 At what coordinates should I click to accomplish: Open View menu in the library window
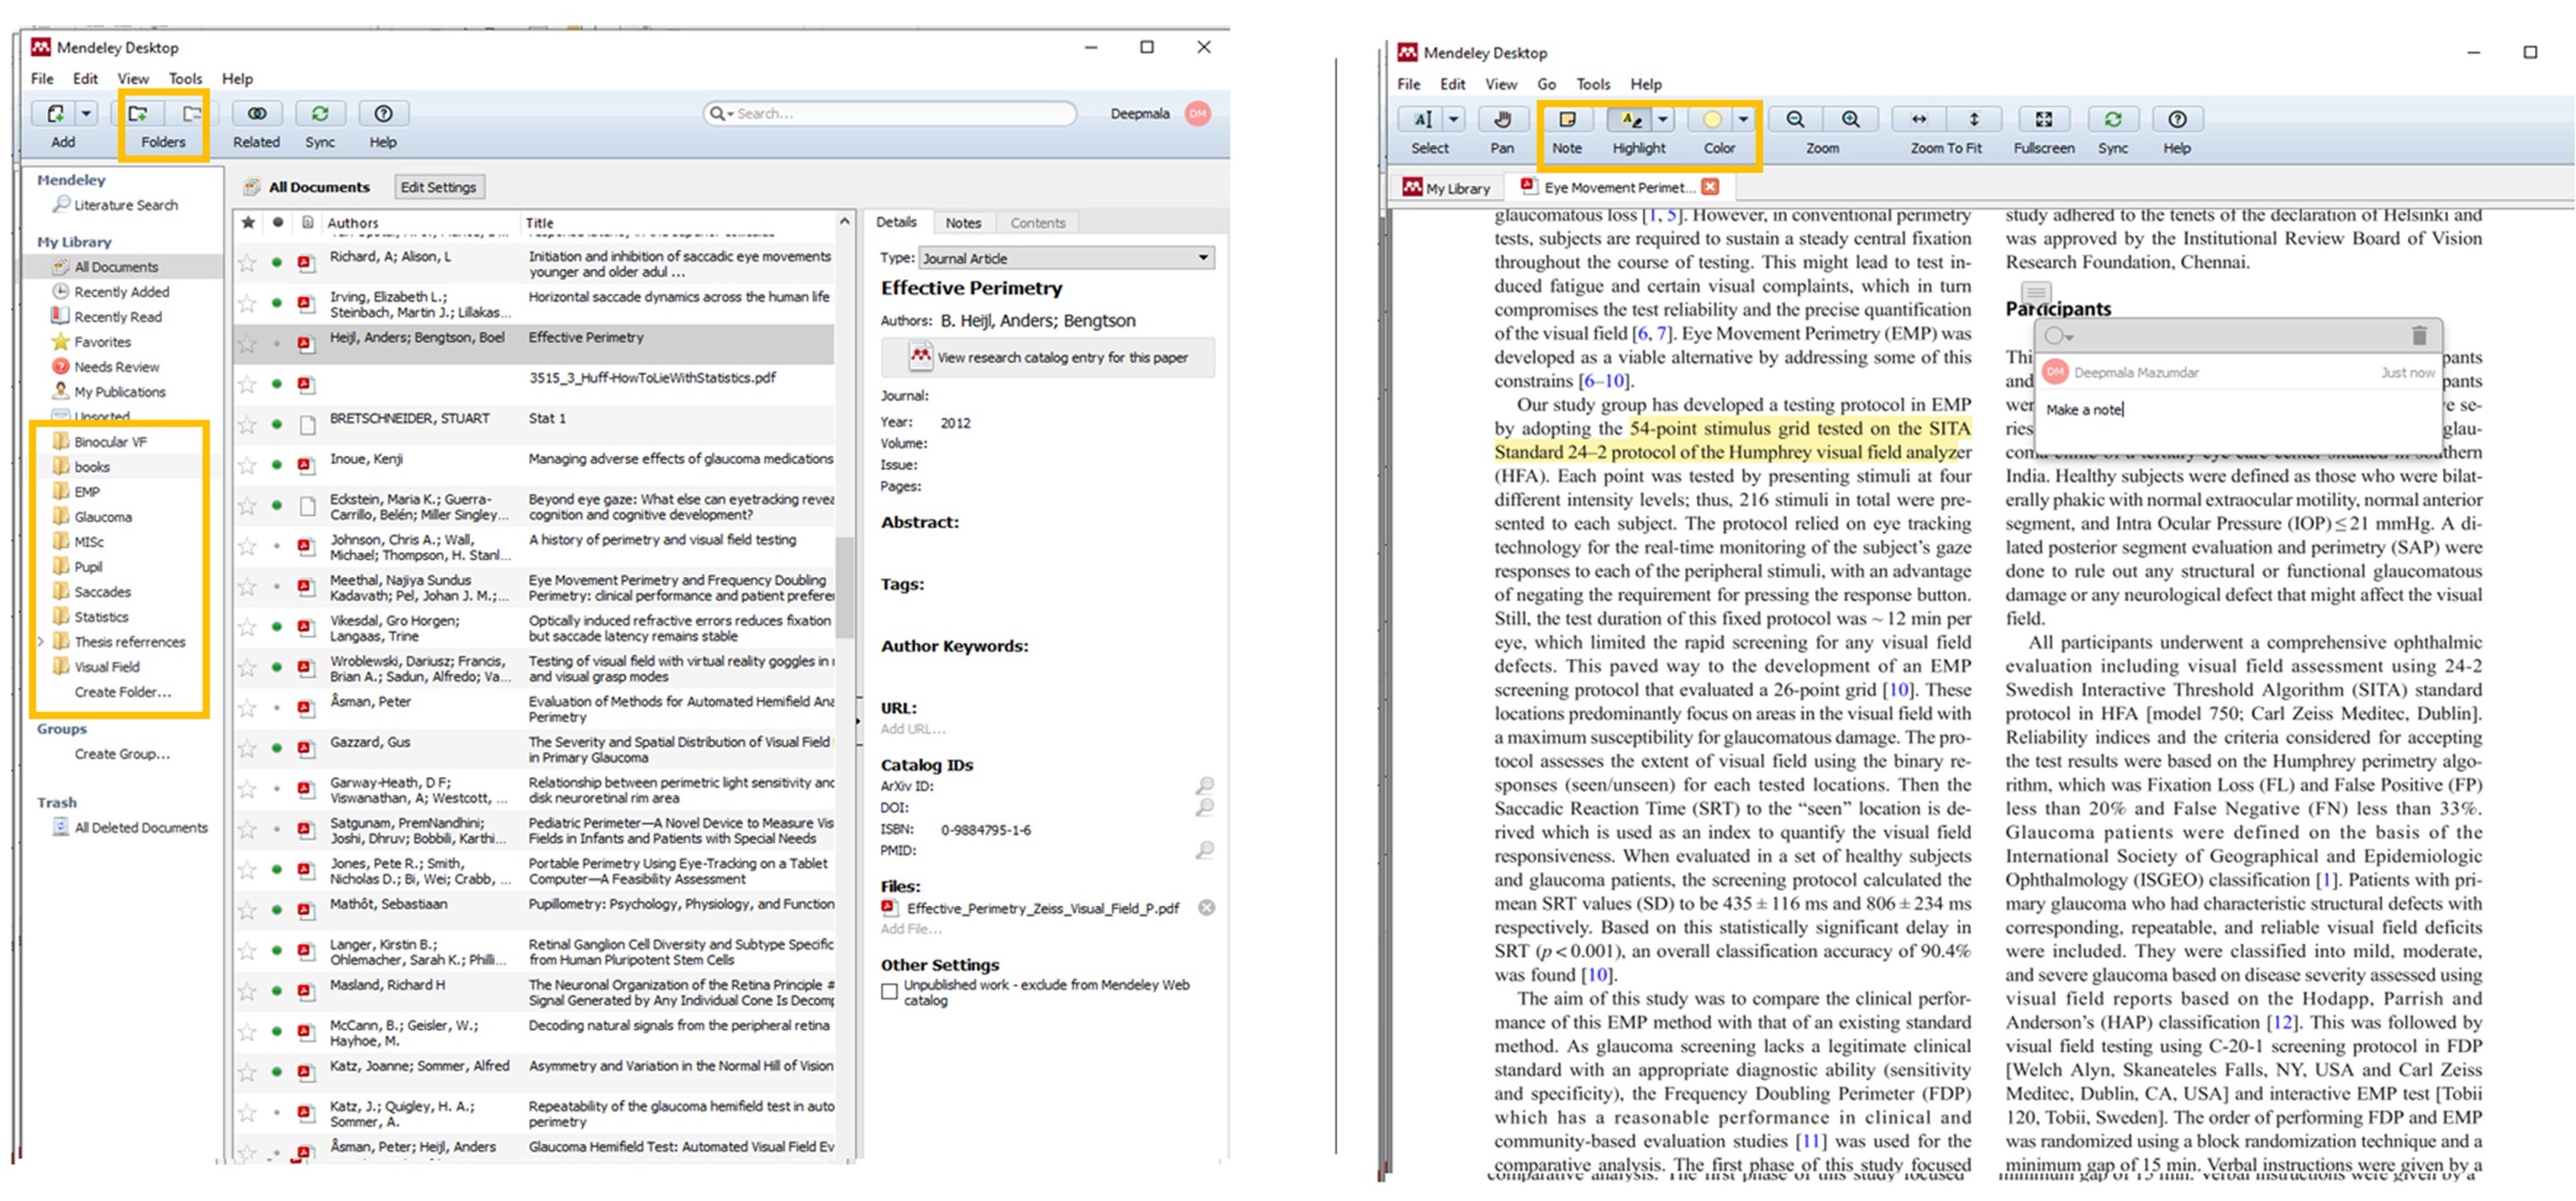point(133,79)
